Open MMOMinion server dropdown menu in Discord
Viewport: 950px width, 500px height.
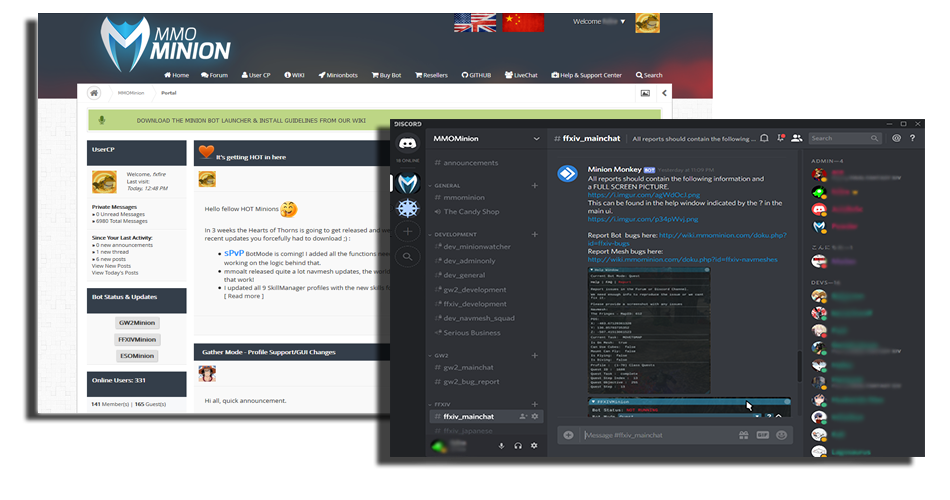click(x=536, y=138)
